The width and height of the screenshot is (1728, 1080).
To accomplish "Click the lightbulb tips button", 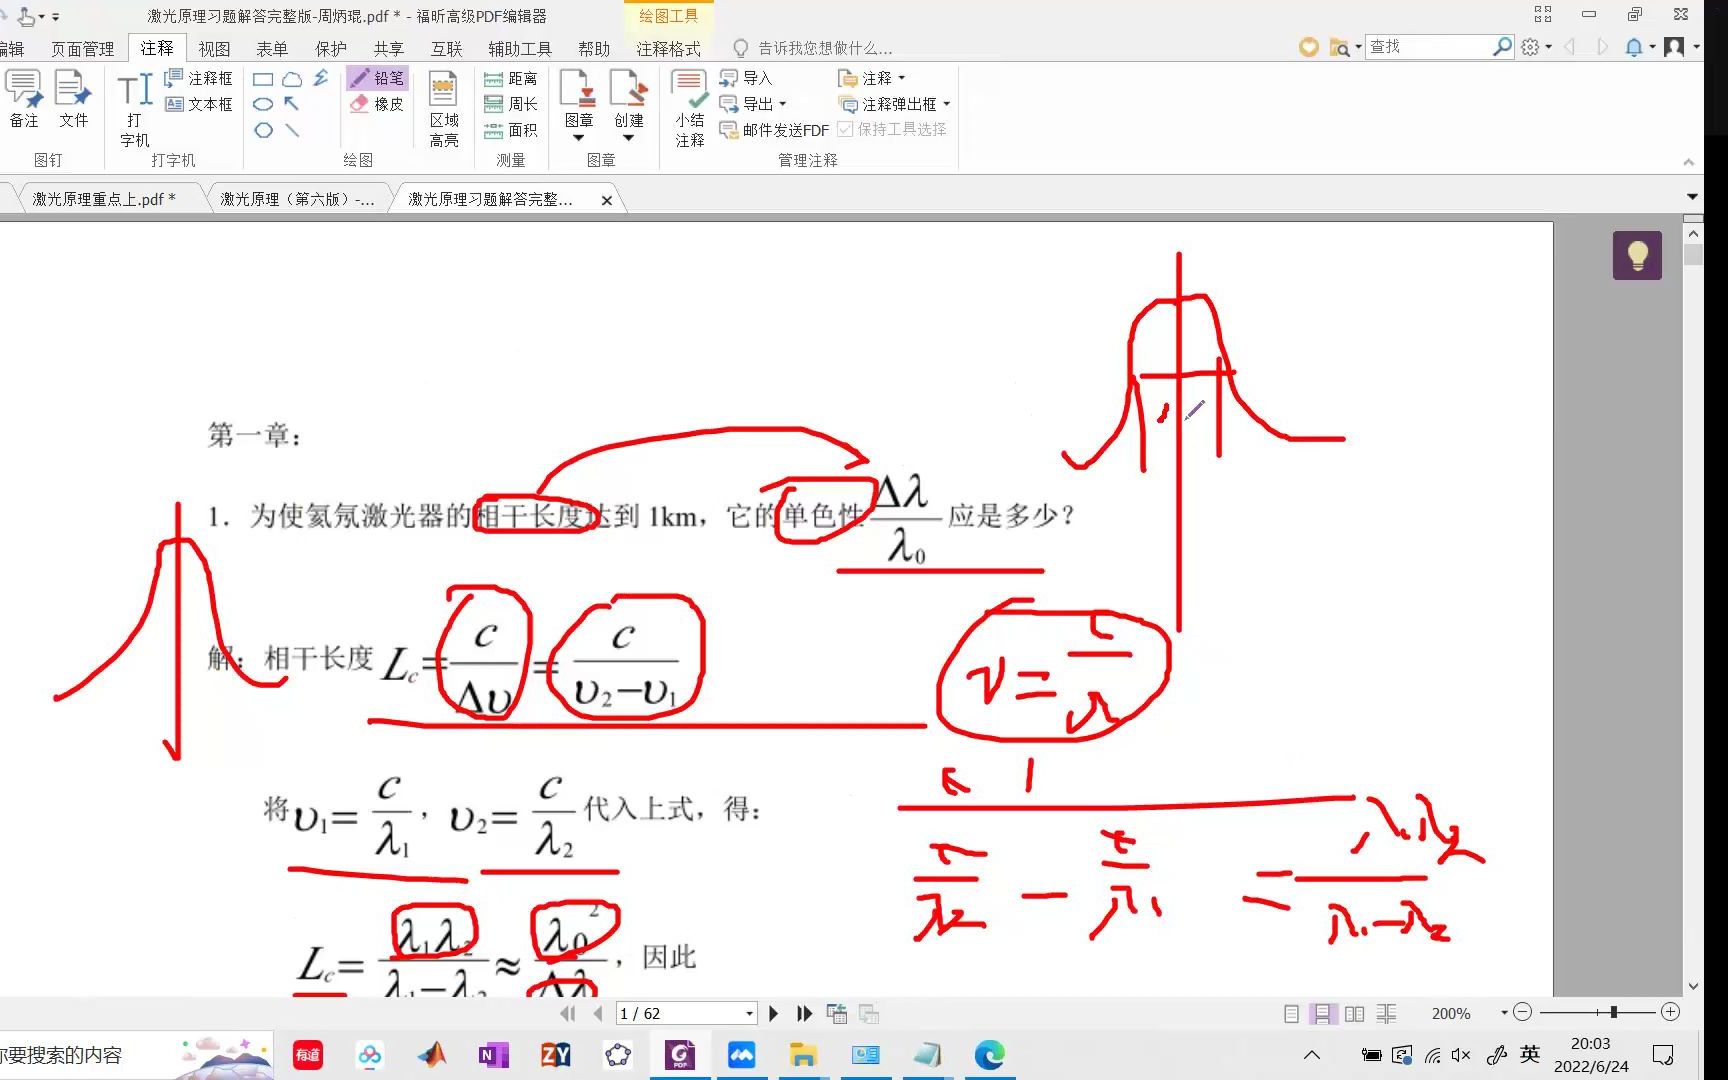I will click(1637, 255).
